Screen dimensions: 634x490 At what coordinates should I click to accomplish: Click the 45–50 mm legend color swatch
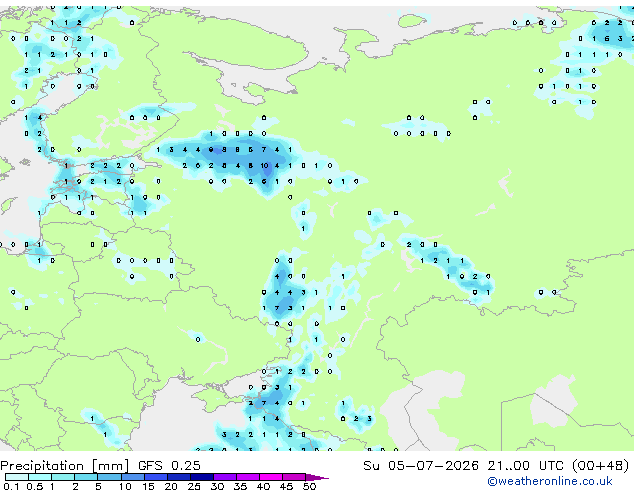(294, 477)
